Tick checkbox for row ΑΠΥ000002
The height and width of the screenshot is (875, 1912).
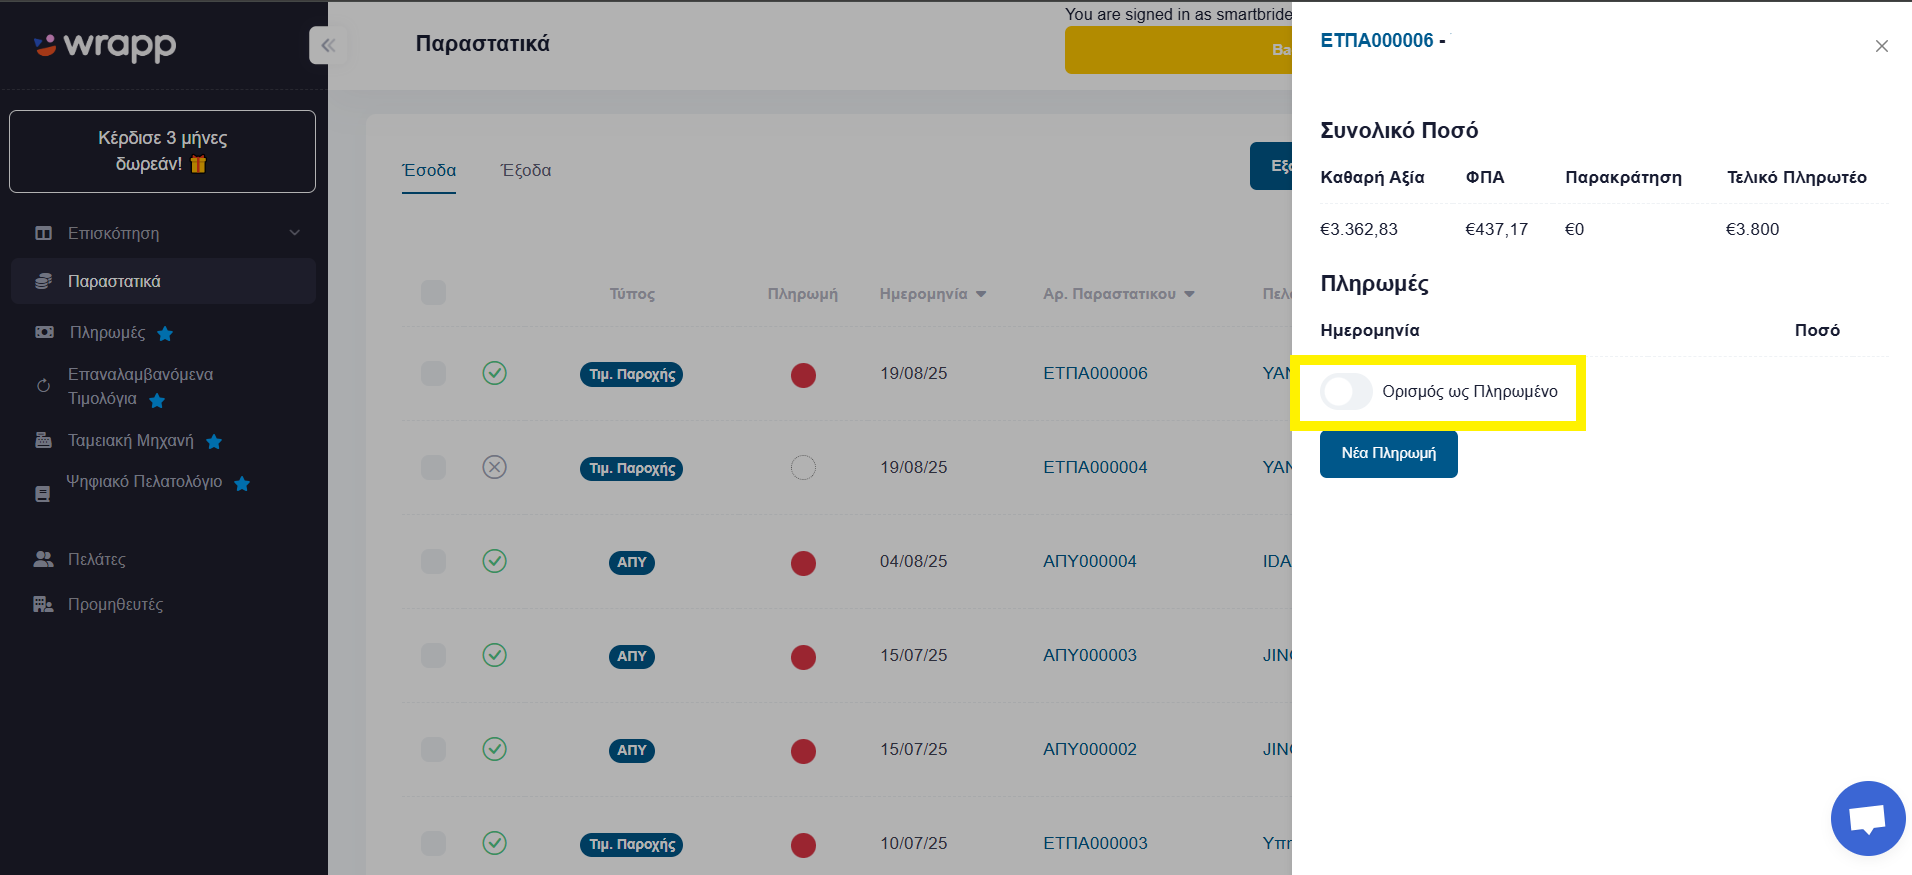click(x=433, y=749)
